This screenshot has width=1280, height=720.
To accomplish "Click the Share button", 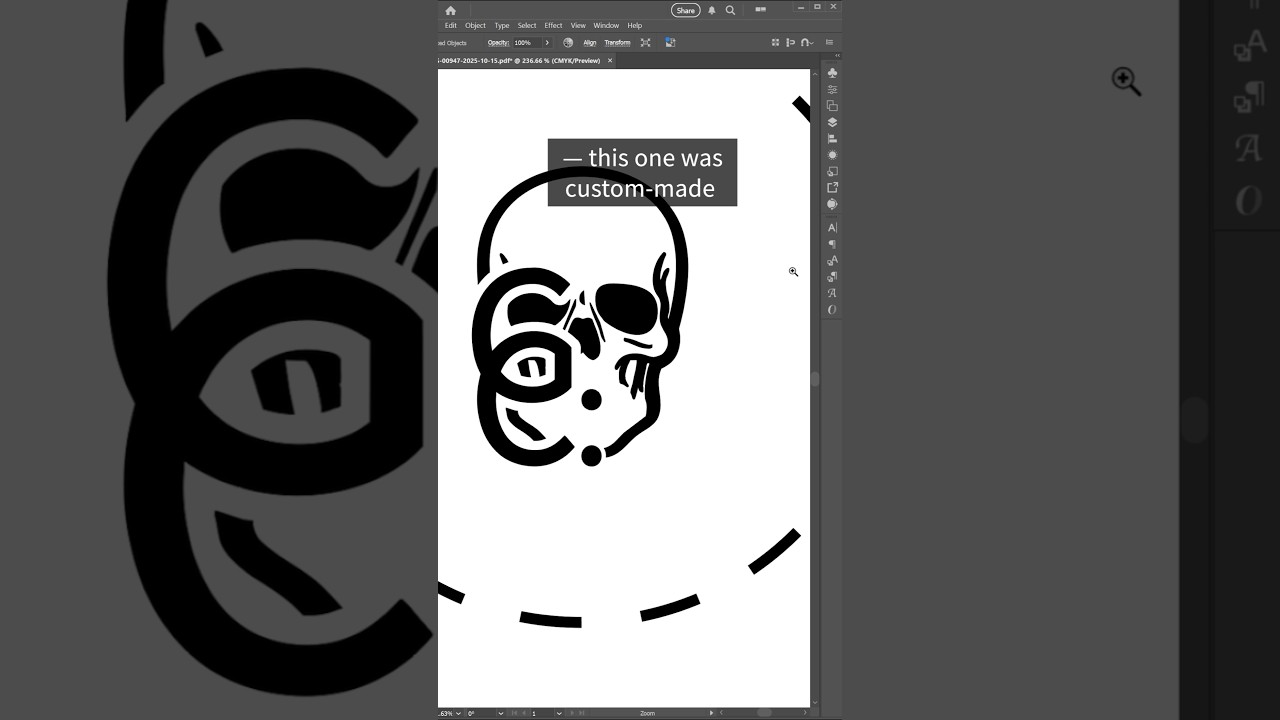I will [685, 10].
